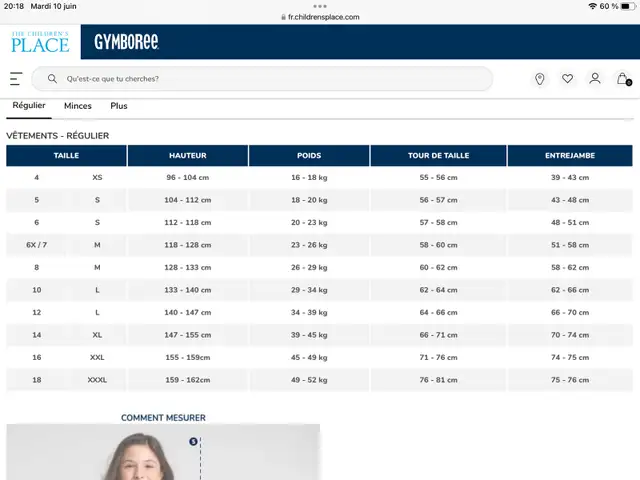Click the TOUR DE TAILLE column header
Screen dimensions: 640x480
(438, 156)
